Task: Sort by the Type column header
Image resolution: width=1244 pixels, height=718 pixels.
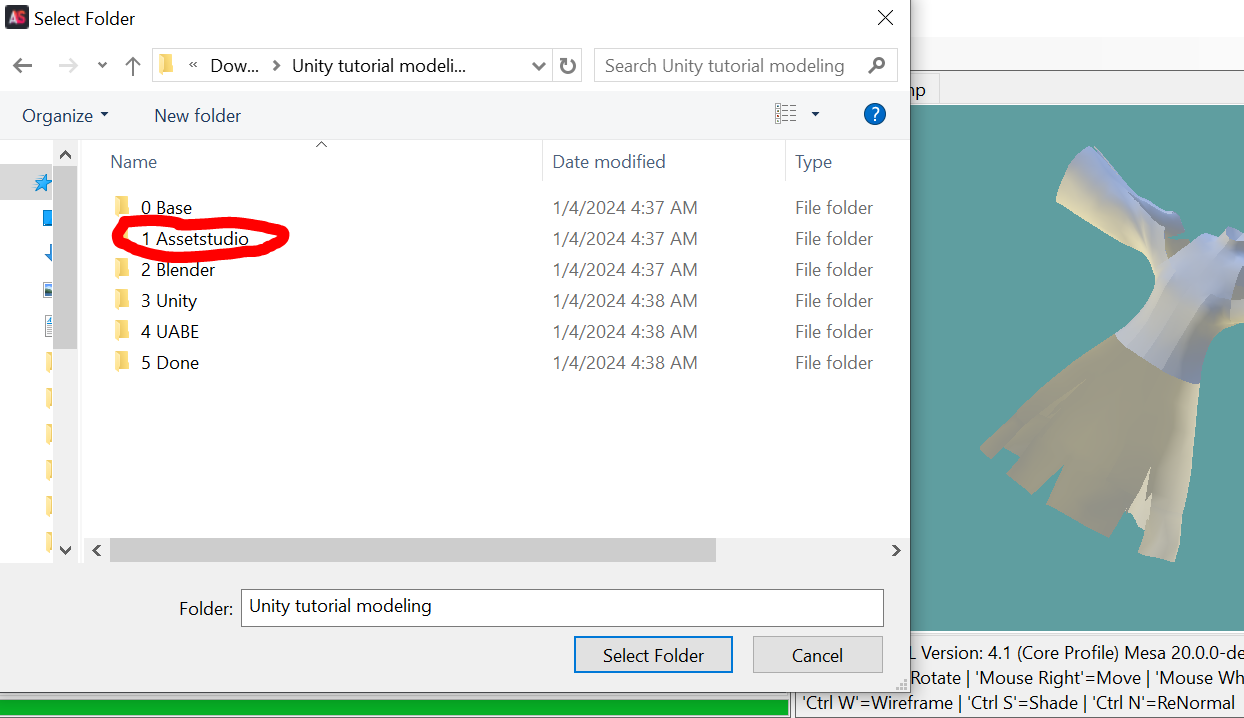Action: pos(813,162)
